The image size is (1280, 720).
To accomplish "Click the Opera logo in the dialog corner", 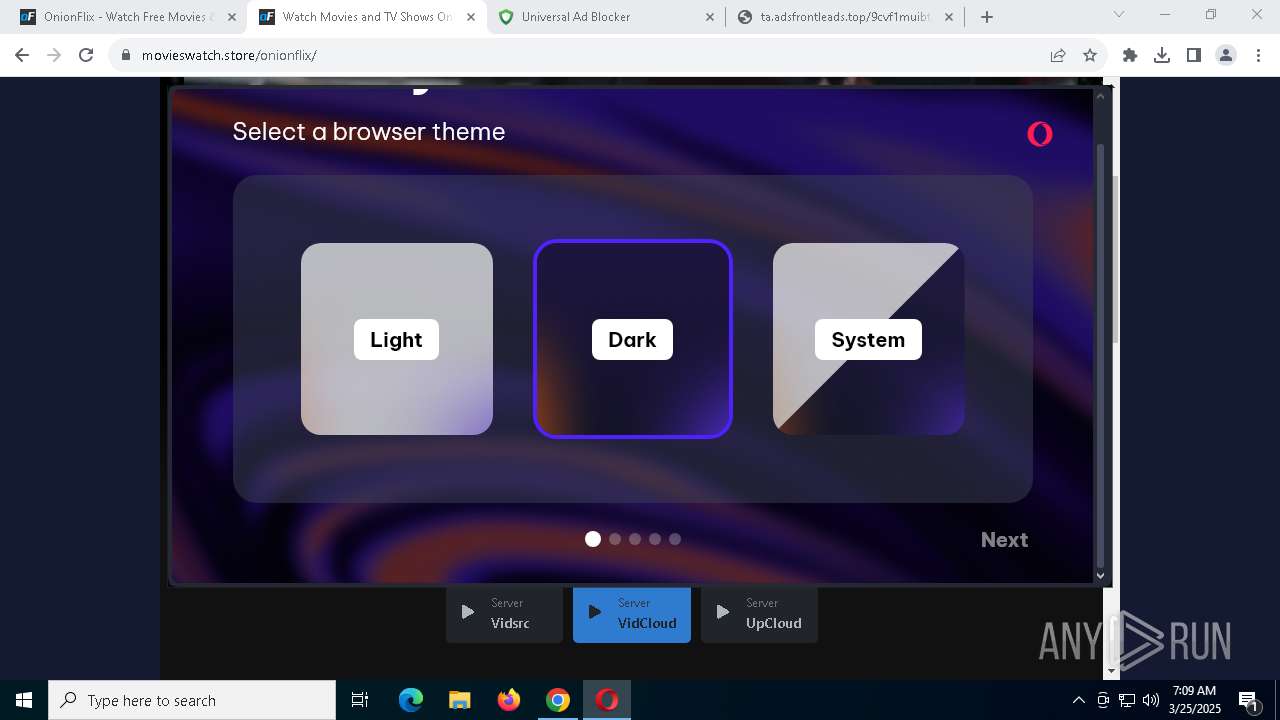I will 1040,133.
